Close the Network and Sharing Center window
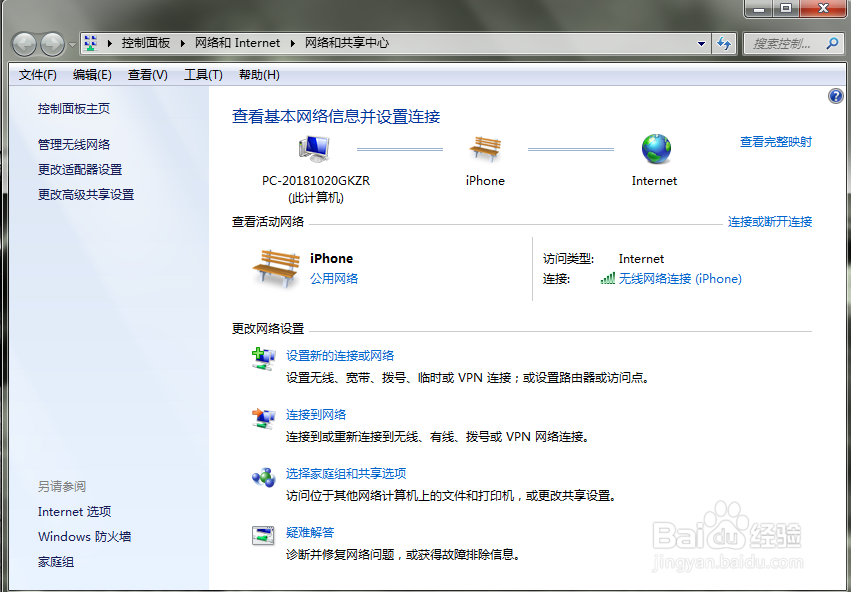This screenshot has width=851, height=592. pyautogui.click(x=823, y=8)
